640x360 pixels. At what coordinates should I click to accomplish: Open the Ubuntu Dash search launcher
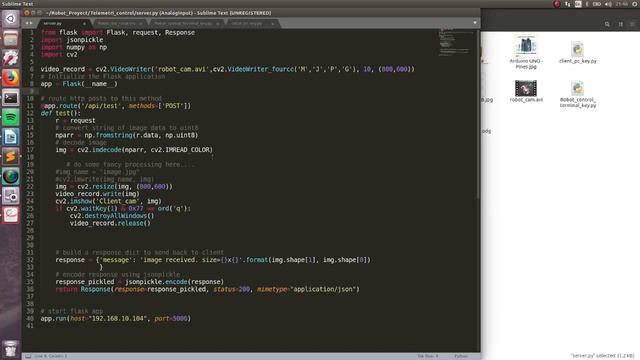tap(11, 19)
